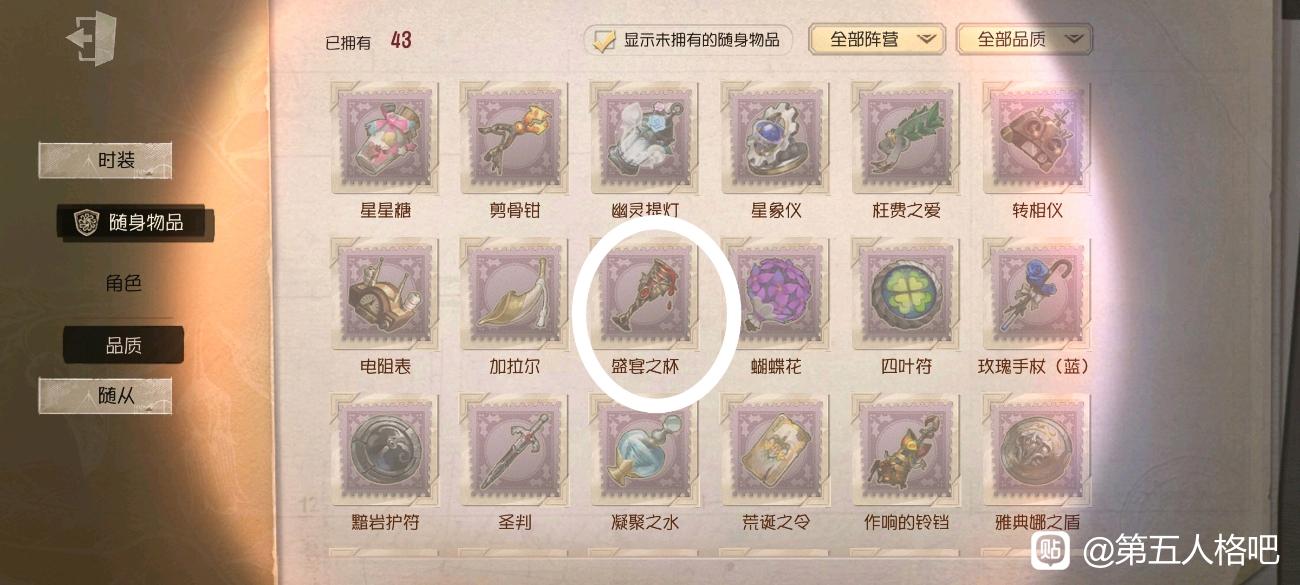Sort by 品质 option
The image size is (1300, 585).
[x=123, y=345]
